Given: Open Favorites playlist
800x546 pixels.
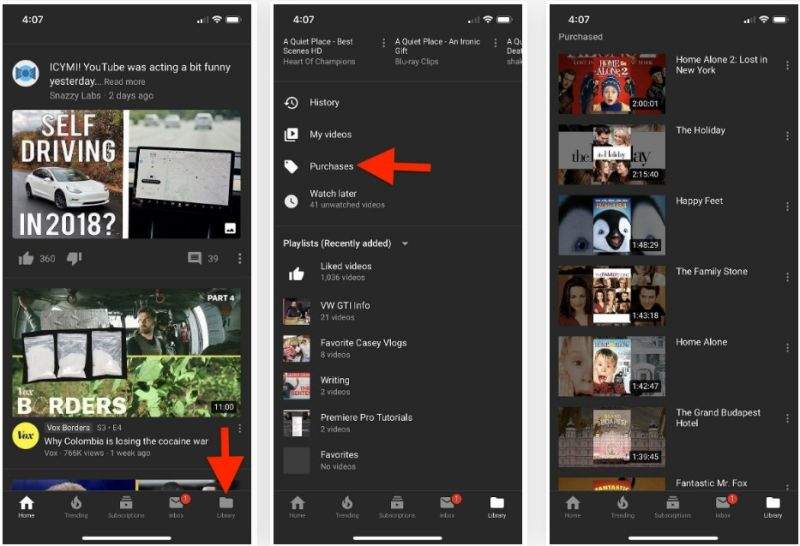Looking at the screenshot, I should click(397, 460).
